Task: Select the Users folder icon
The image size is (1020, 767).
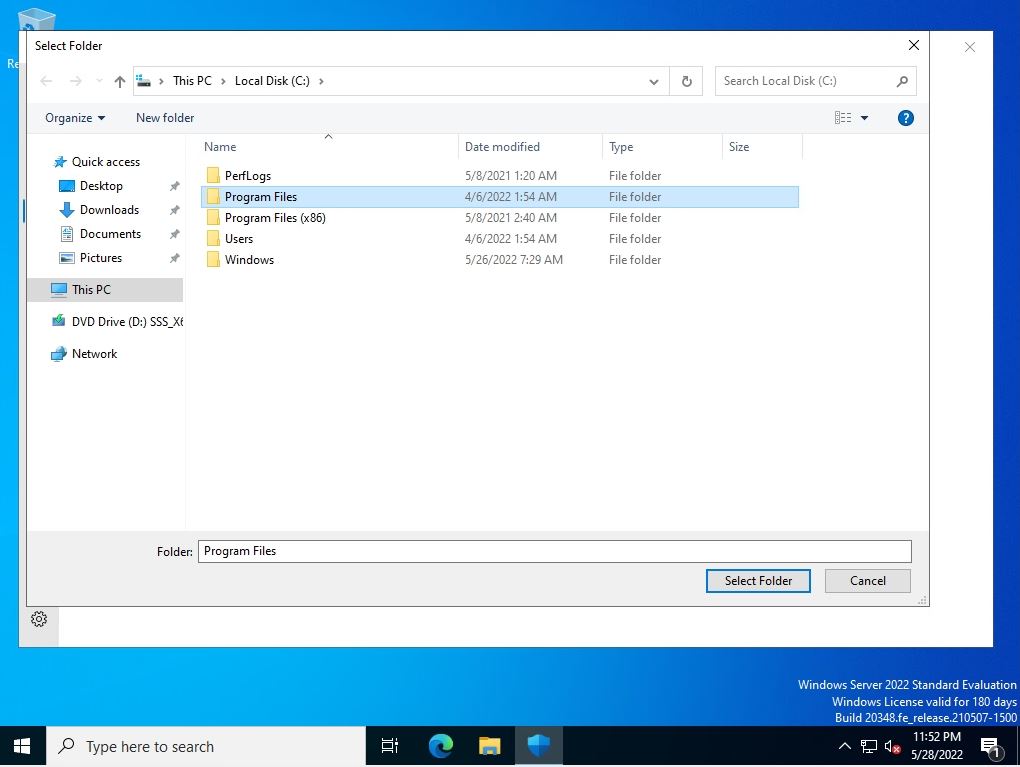Action: click(x=213, y=239)
